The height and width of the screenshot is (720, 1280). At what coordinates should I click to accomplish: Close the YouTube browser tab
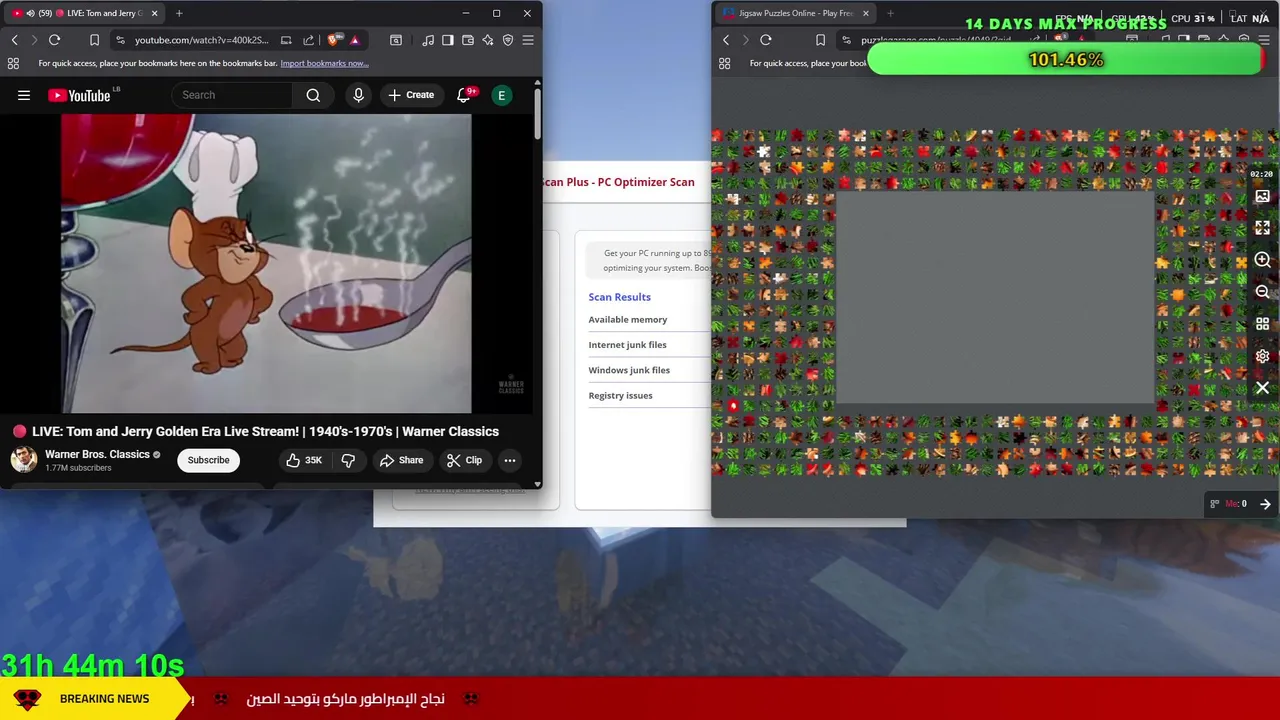154,13
